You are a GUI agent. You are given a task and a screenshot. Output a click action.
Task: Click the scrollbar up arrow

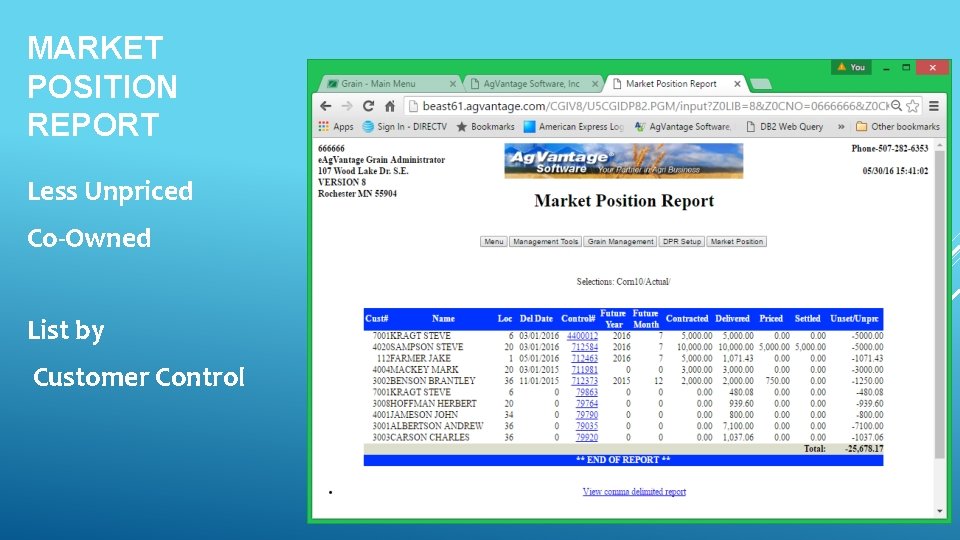point(940,145)
